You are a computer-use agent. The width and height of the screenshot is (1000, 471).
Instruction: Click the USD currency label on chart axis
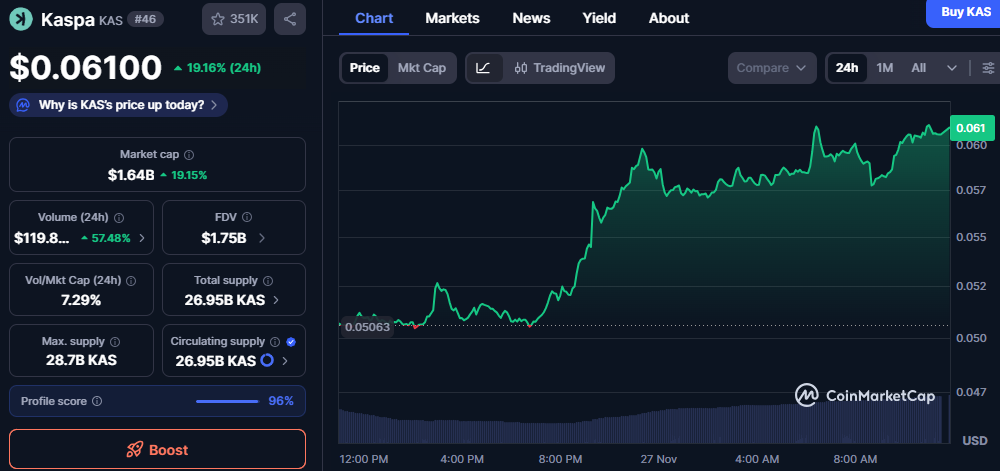point(974,441)
